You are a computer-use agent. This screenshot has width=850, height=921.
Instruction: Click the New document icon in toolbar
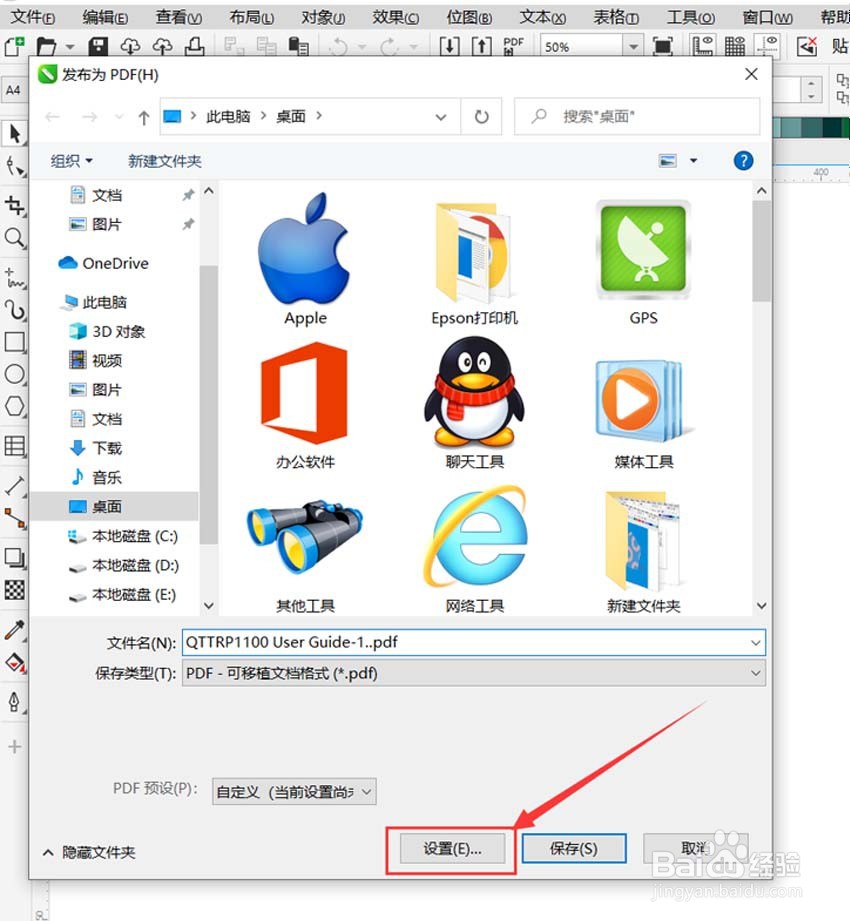pos(14,46)
